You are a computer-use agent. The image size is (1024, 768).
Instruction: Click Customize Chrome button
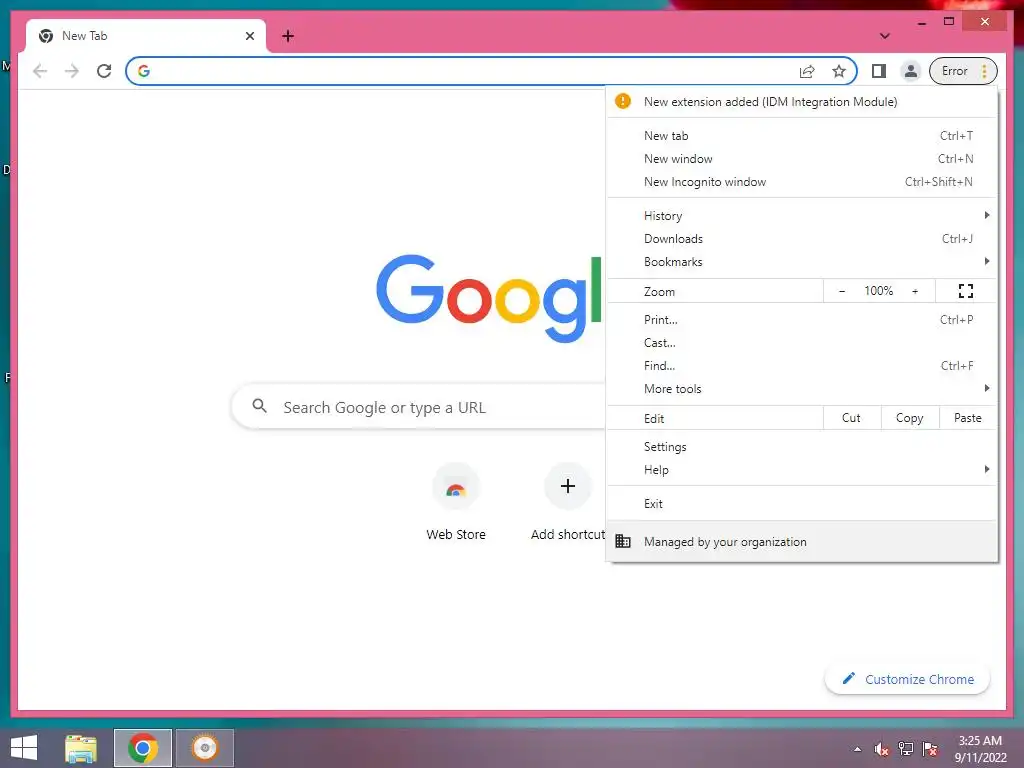point(908,679)
